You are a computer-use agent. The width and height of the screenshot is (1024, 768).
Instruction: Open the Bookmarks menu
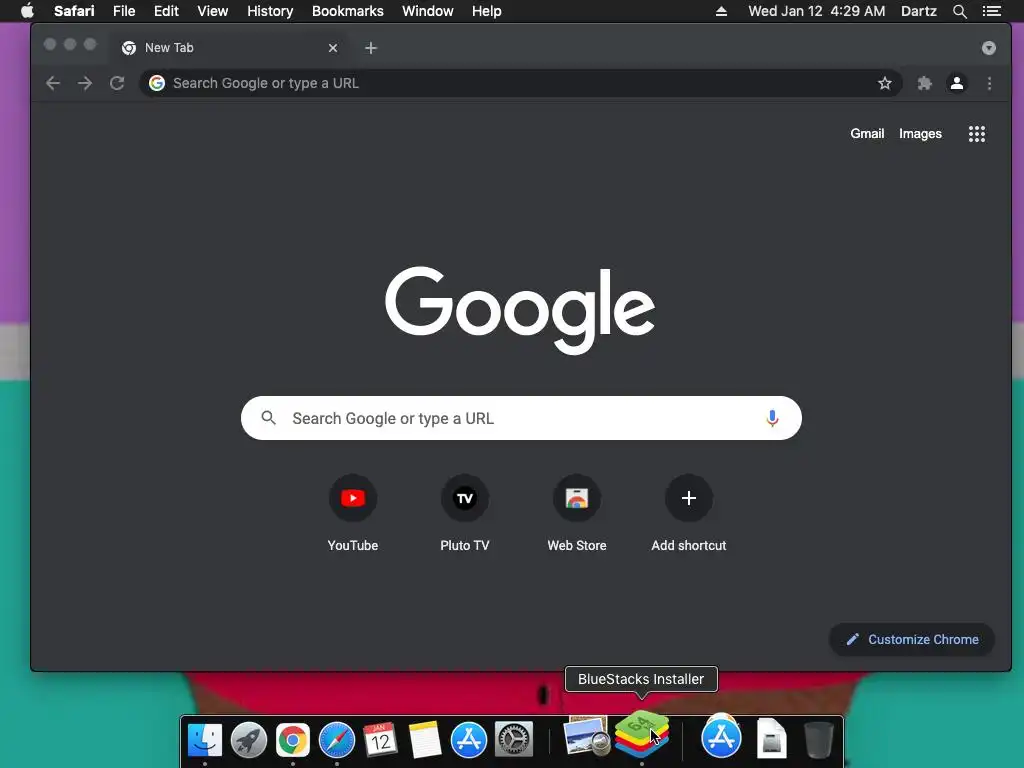[347, 11]
